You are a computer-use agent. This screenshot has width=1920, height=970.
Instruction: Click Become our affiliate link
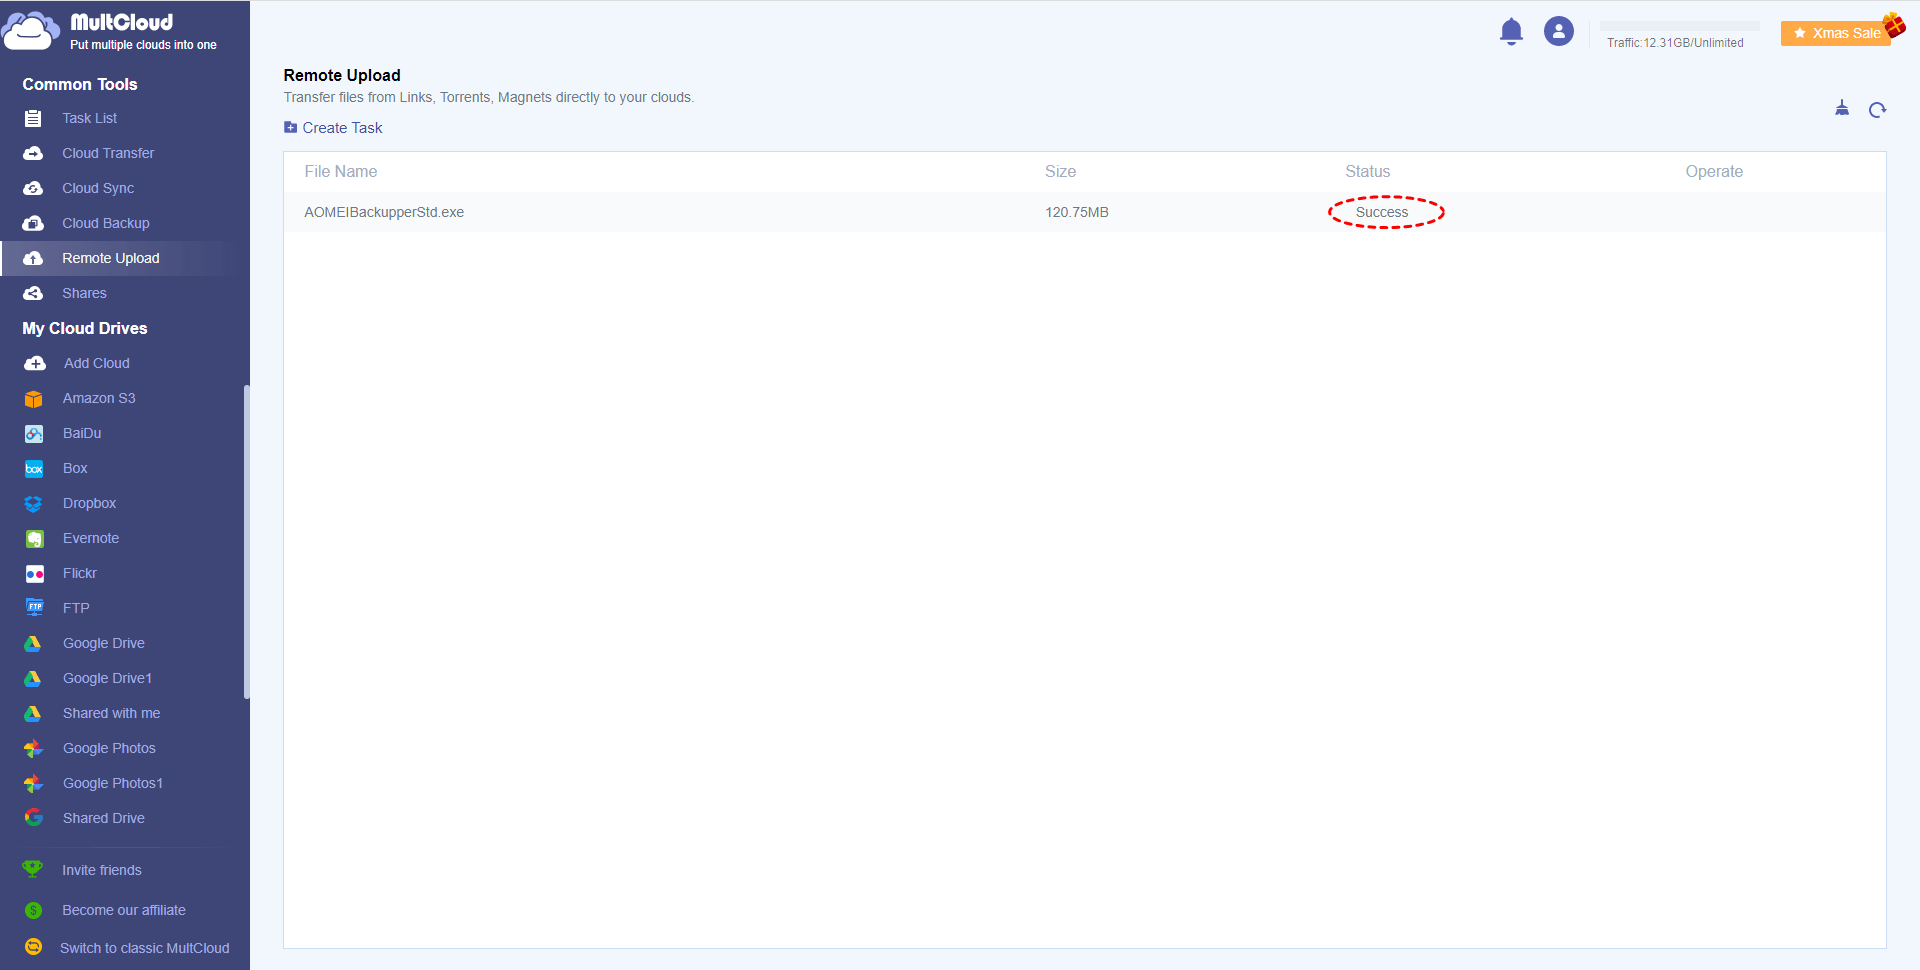(x=124, y=910)
